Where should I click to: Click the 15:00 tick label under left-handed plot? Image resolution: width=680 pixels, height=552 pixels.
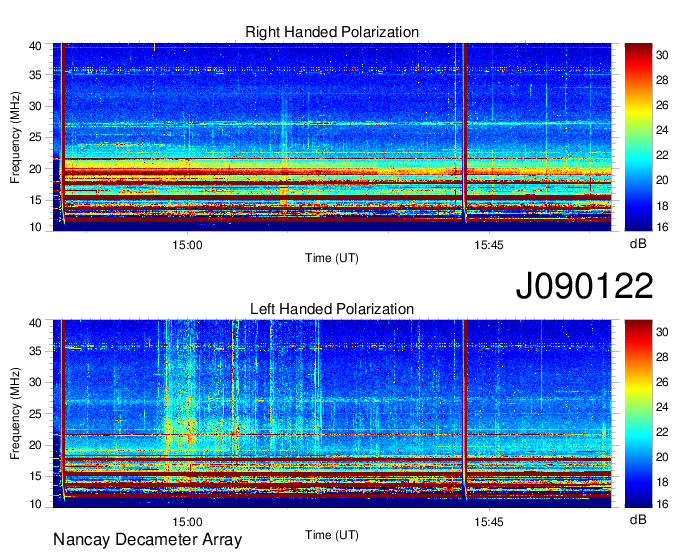point(187,522)
